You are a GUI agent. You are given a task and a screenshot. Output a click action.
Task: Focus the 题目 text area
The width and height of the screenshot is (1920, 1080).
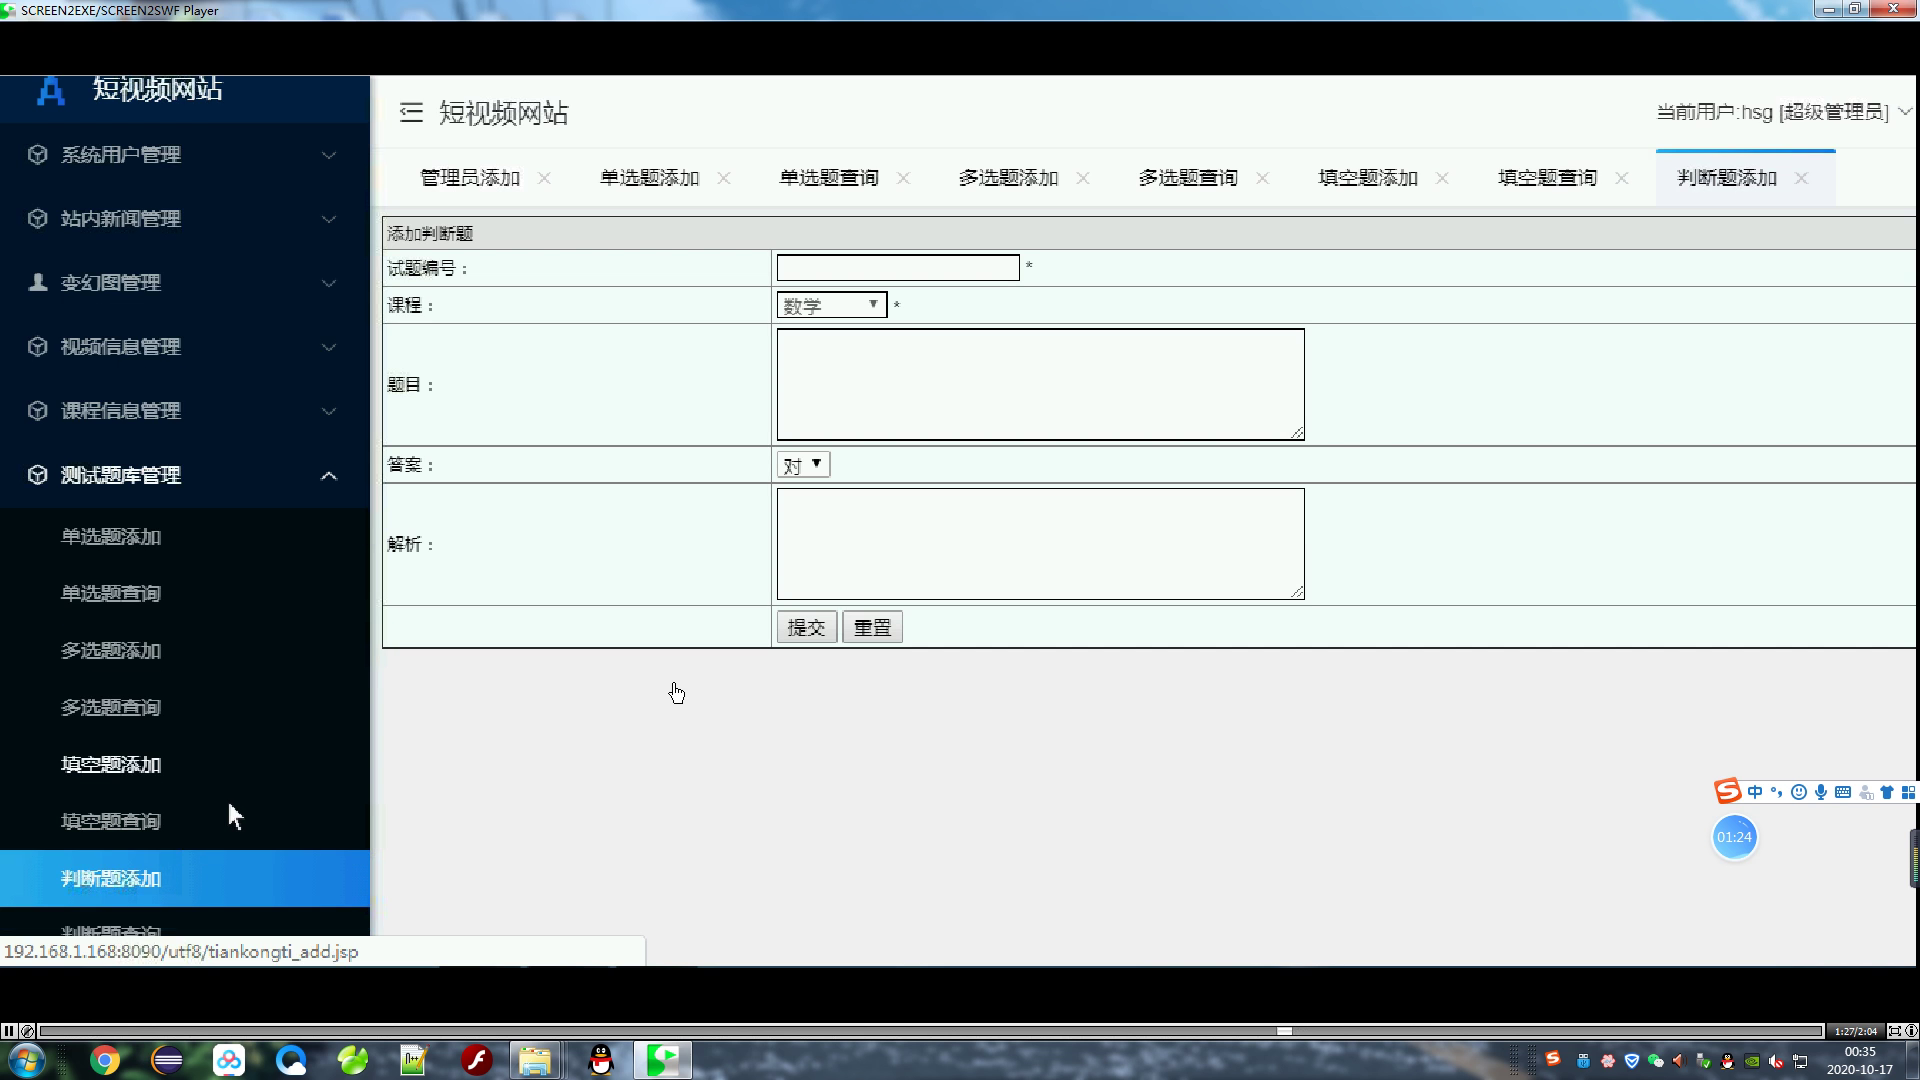click(1040, 384)
